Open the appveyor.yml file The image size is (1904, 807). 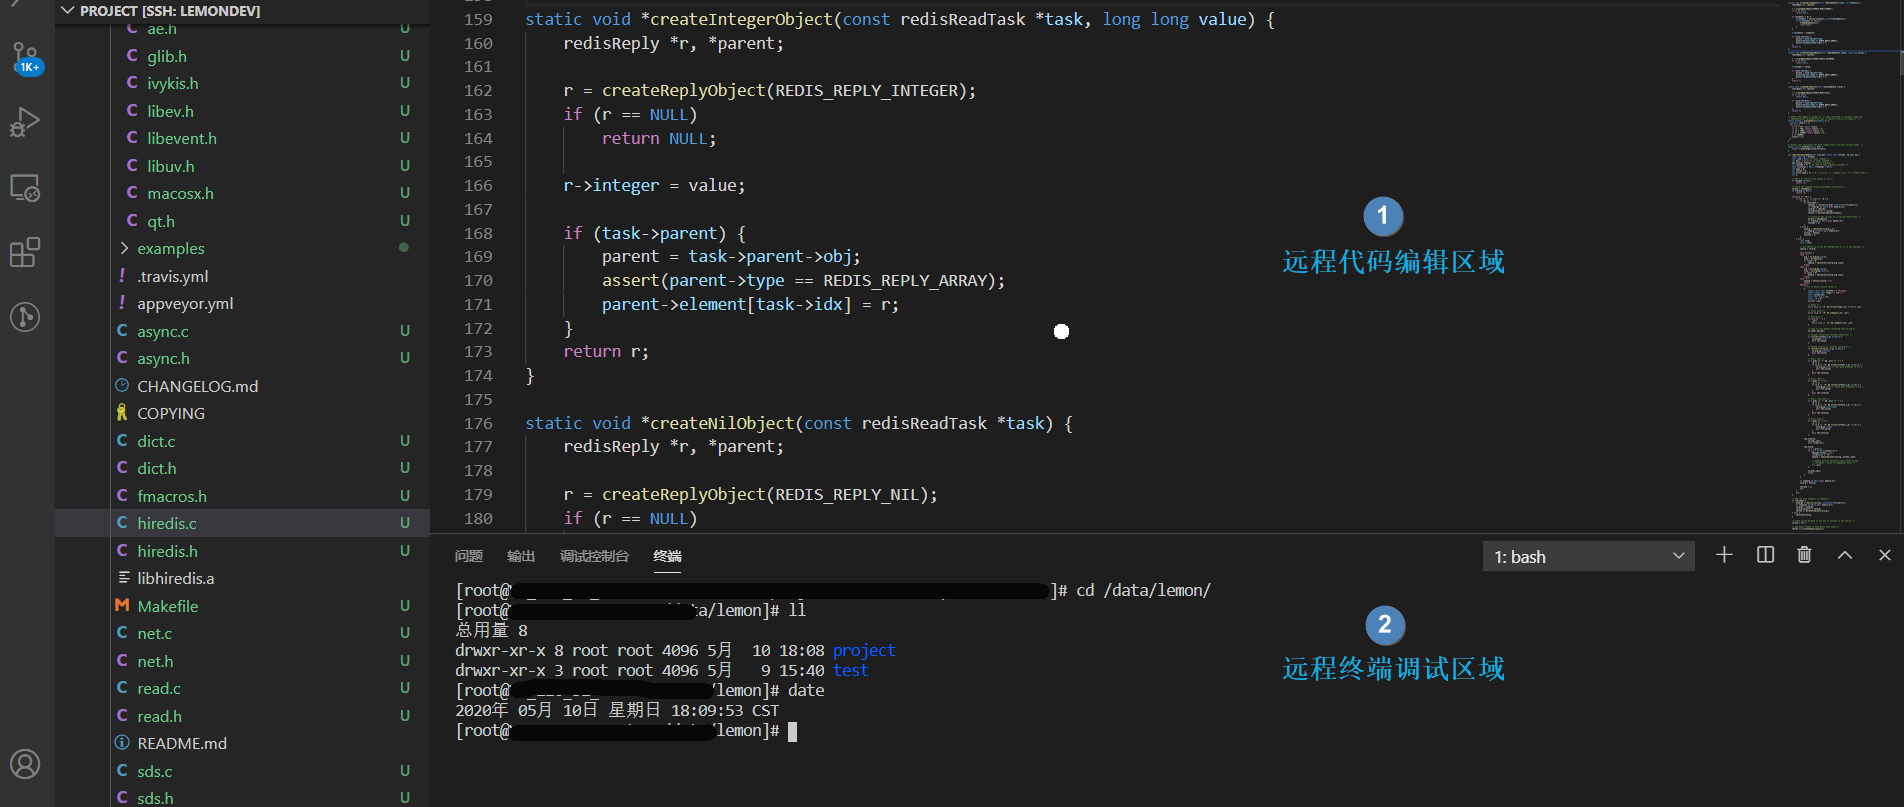[x=185, y=303]
